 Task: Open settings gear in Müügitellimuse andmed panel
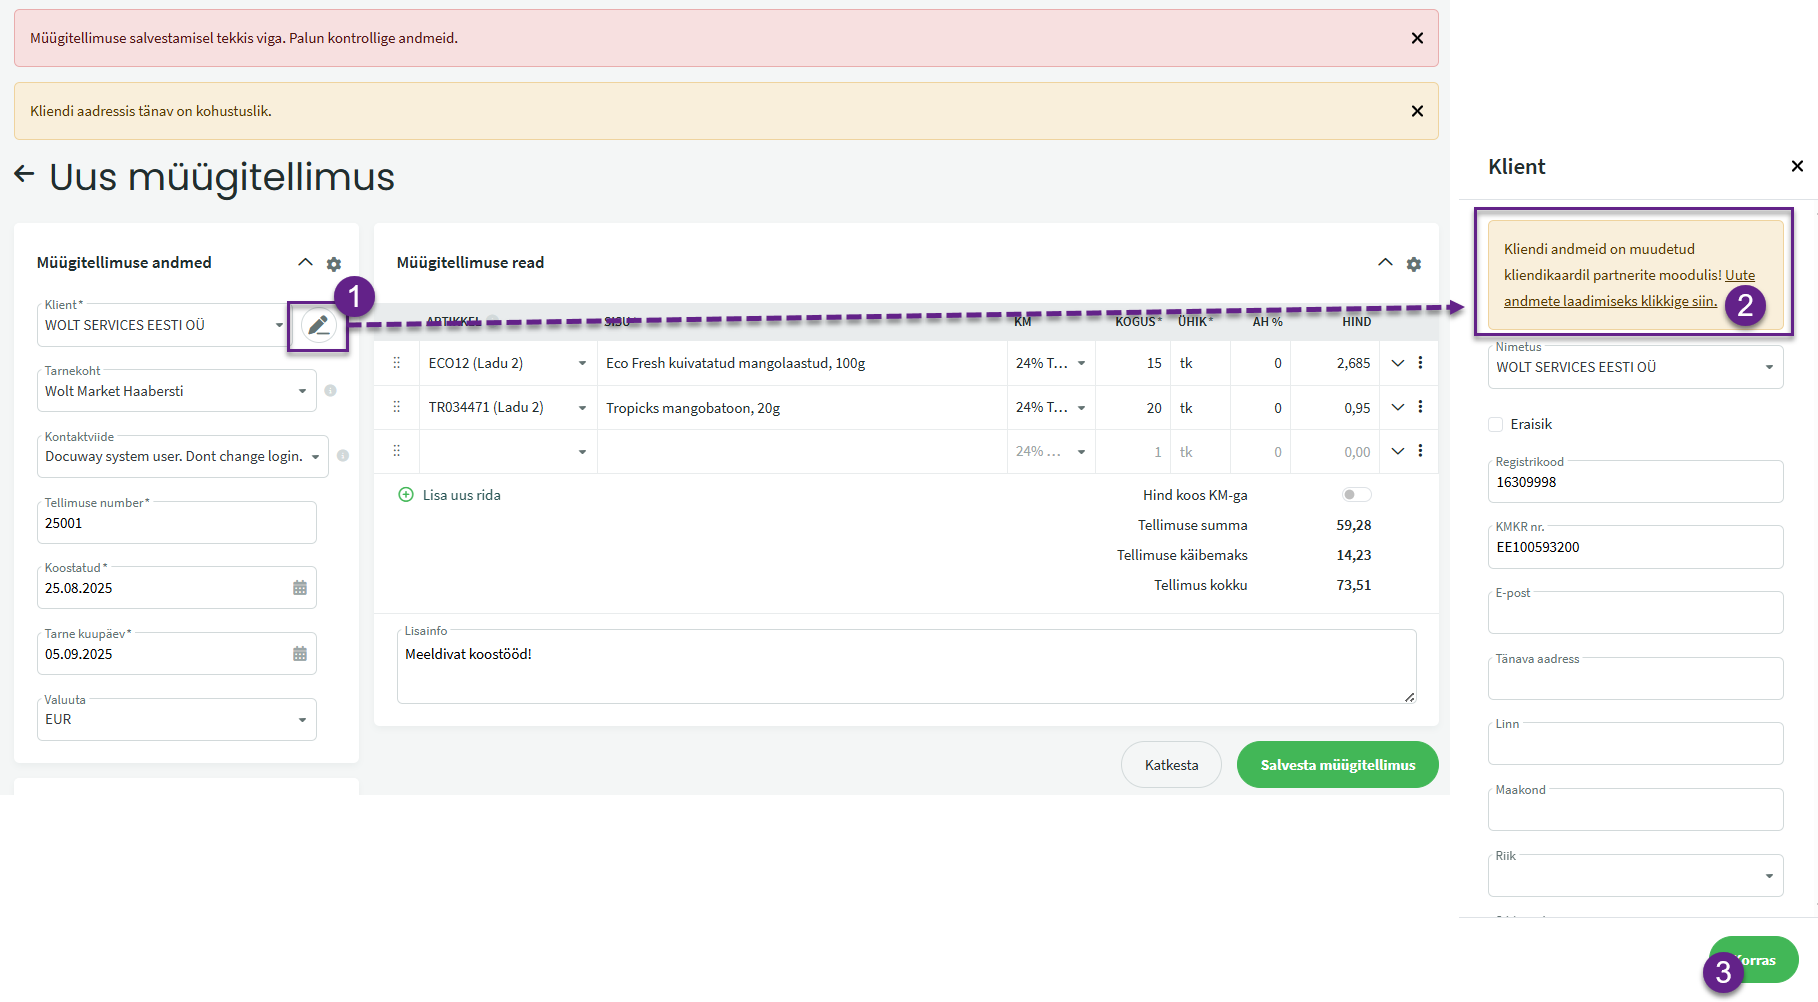(x=334, y=264)
